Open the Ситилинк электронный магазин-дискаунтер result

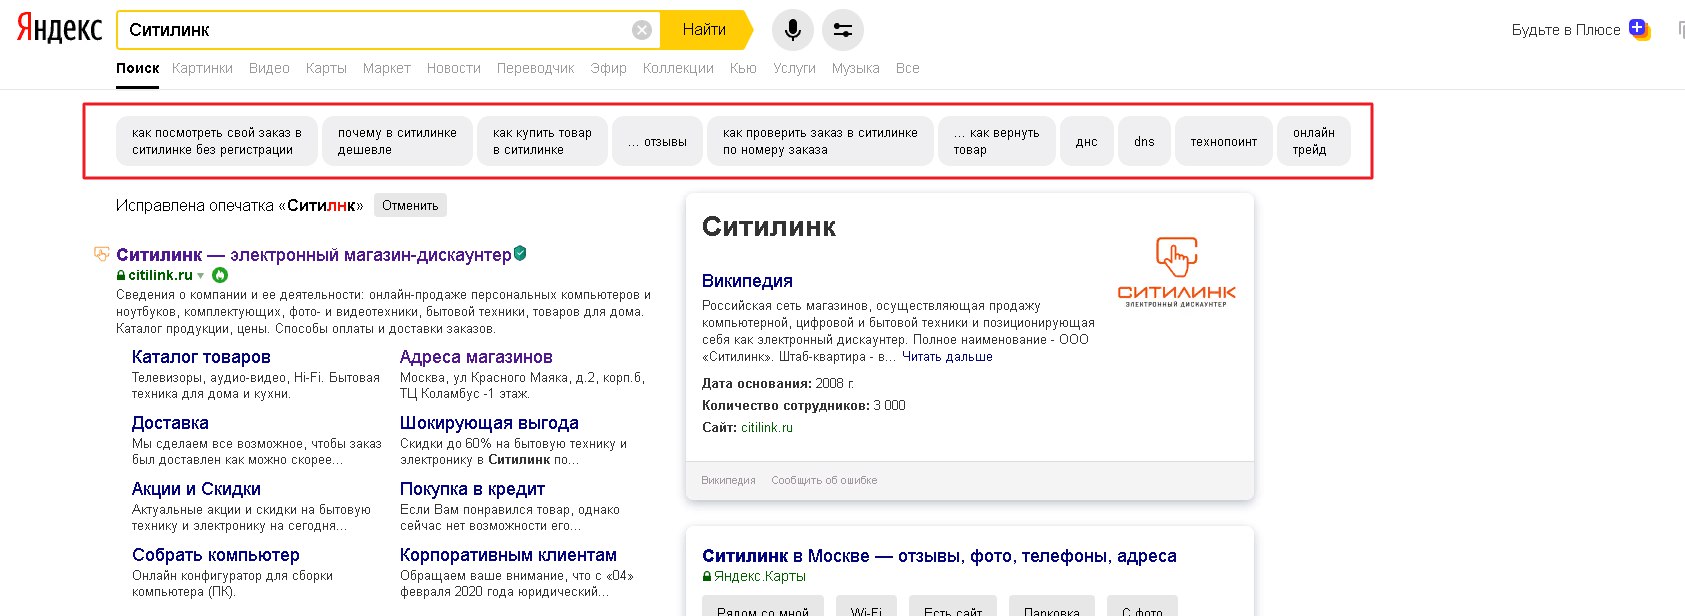pos(313,255)
